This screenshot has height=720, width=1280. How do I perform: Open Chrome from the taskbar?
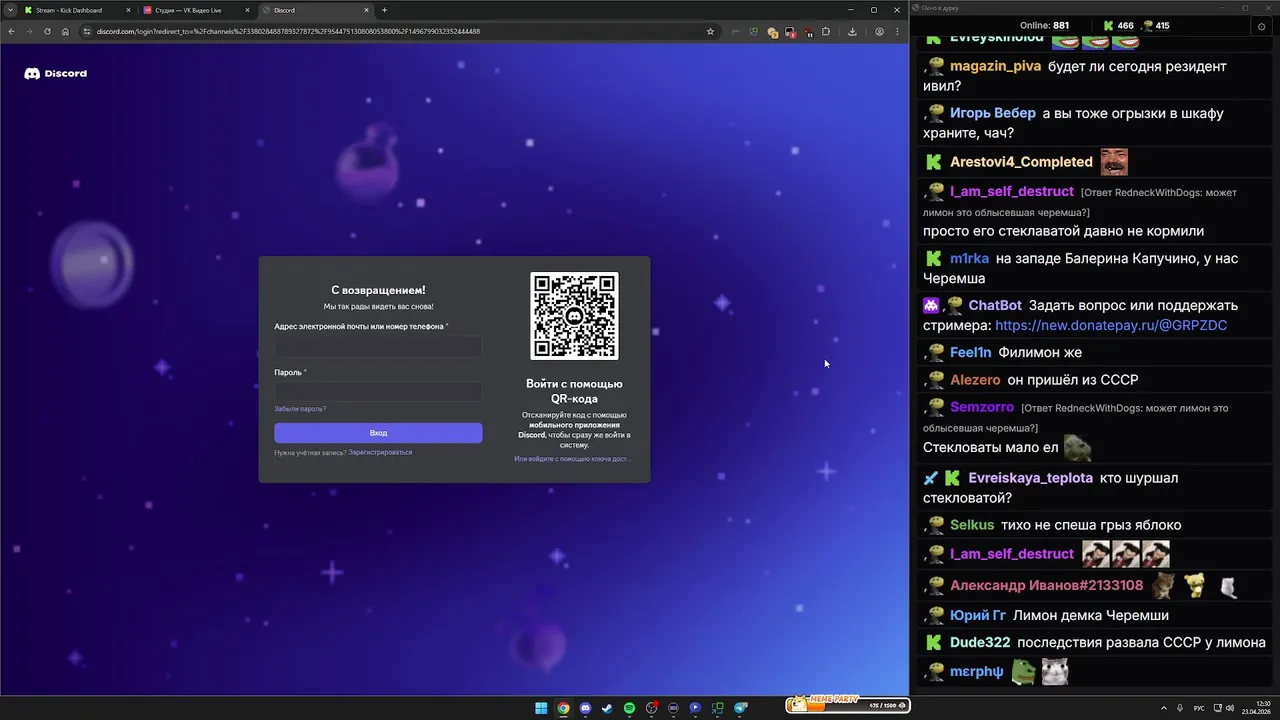pos(563,708)
